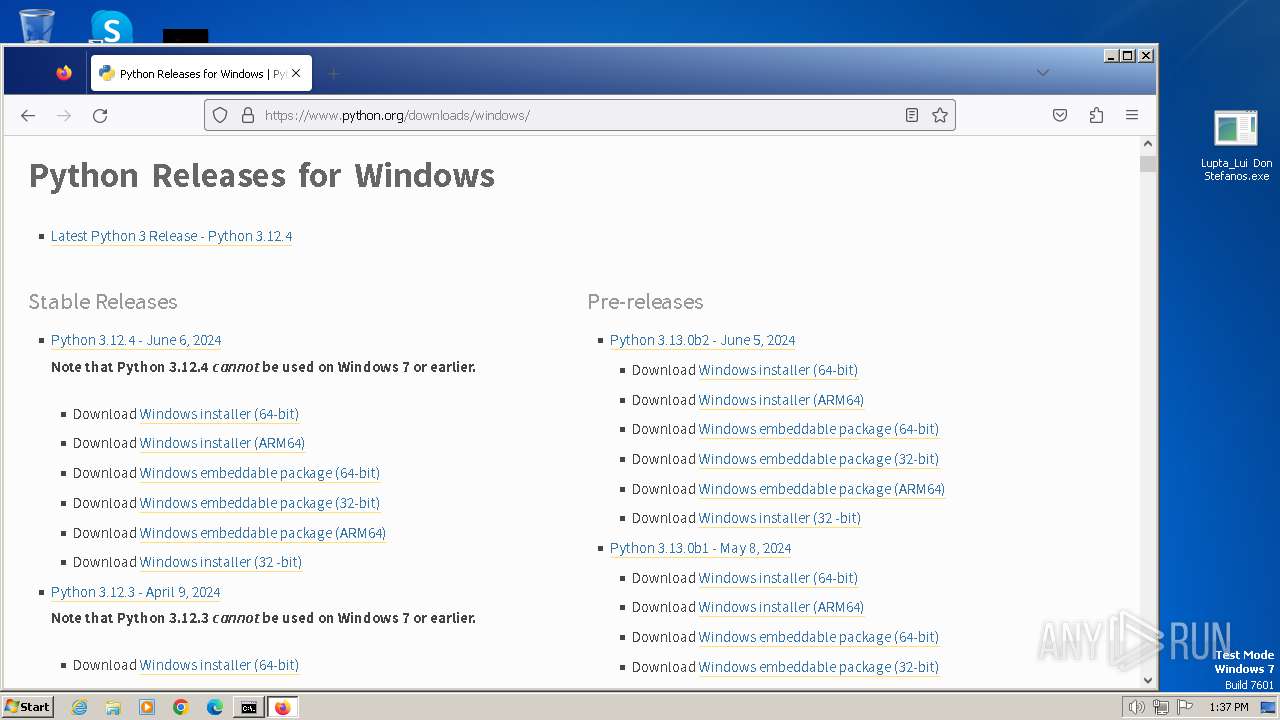View site security padlock information
The height and width of the screenshot is (720, 1280).
248,115
